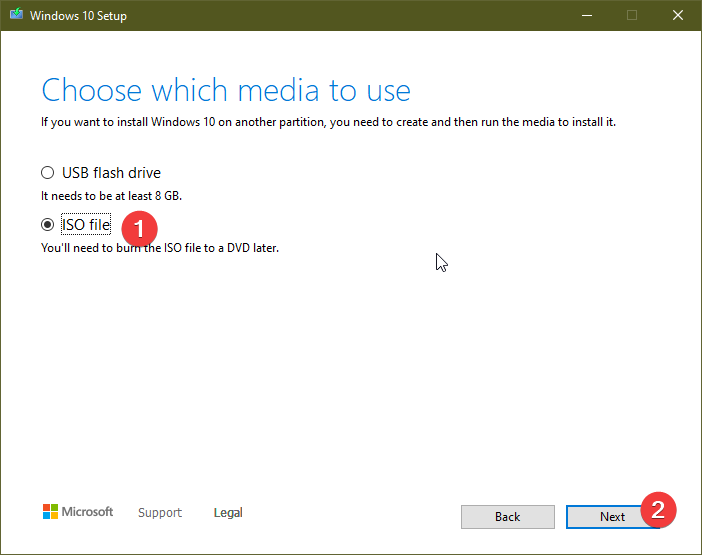Screen dimensions: 702x555
Task: Go Back to the previous setup page
Action: tap(508, 517)
